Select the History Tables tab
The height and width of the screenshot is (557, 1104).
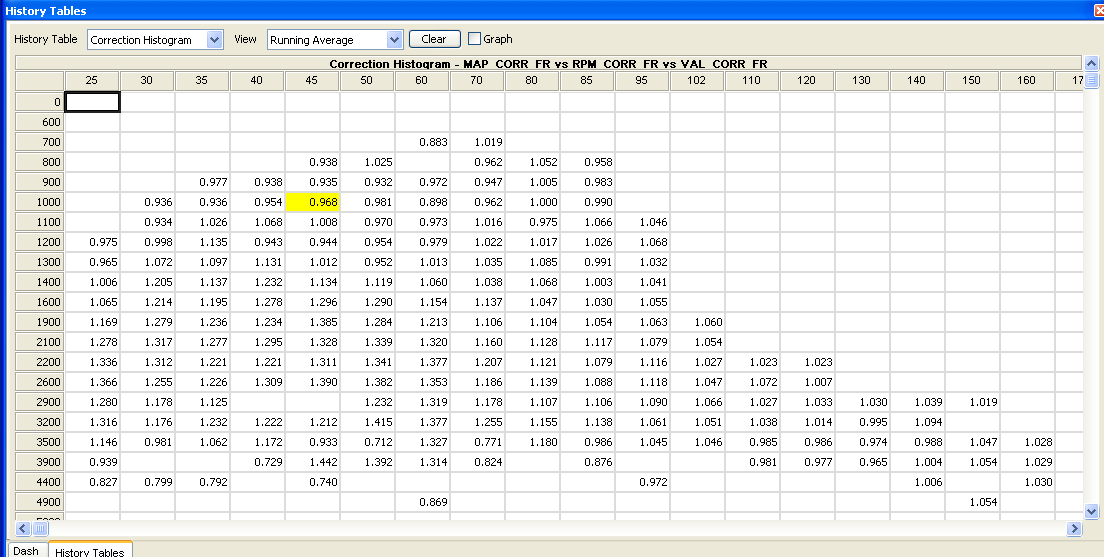[89, 551]
